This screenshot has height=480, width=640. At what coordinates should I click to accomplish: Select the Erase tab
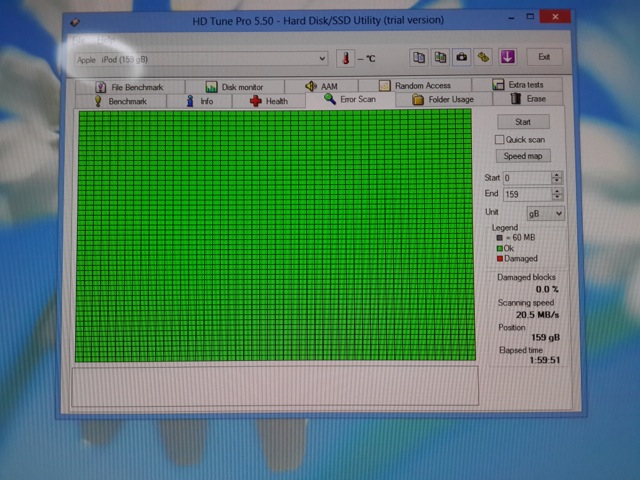point(528,99)
